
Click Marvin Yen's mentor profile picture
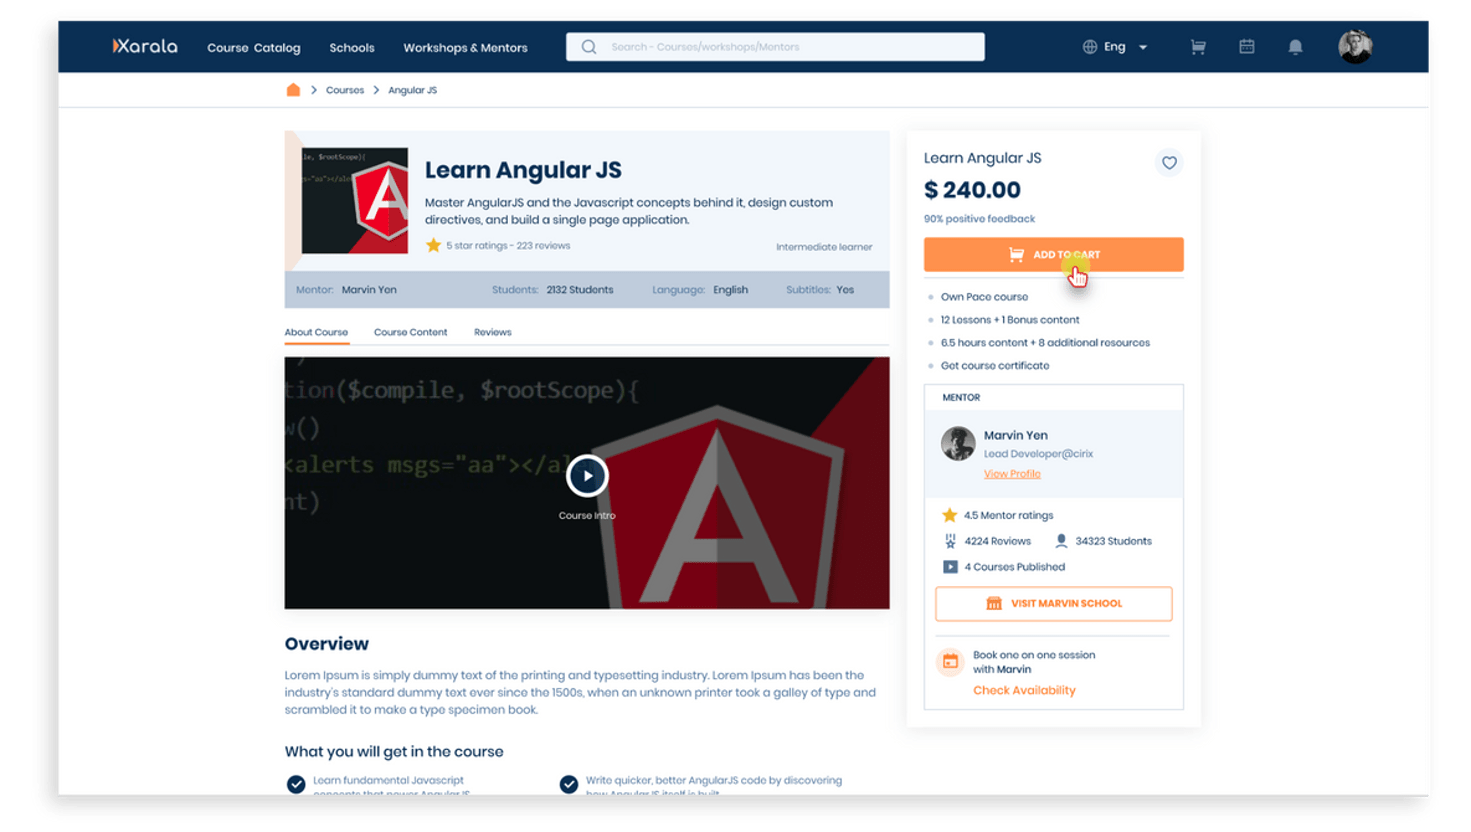click(x=957, y=443)
